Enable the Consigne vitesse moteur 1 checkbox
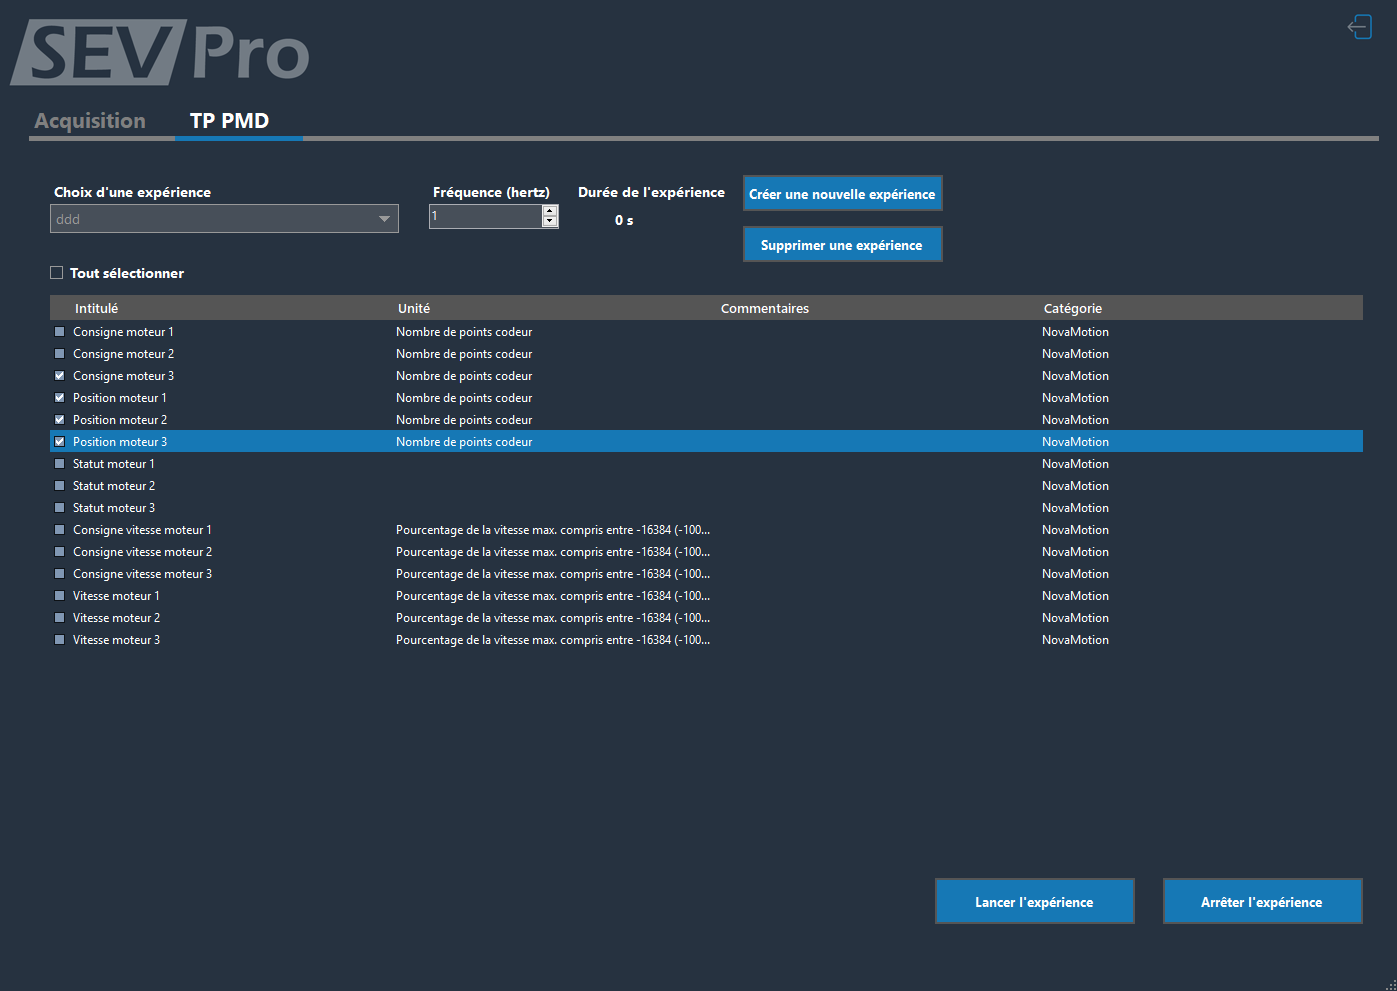This screenshot has height=991, width=1397. click(x=59, y=530)
